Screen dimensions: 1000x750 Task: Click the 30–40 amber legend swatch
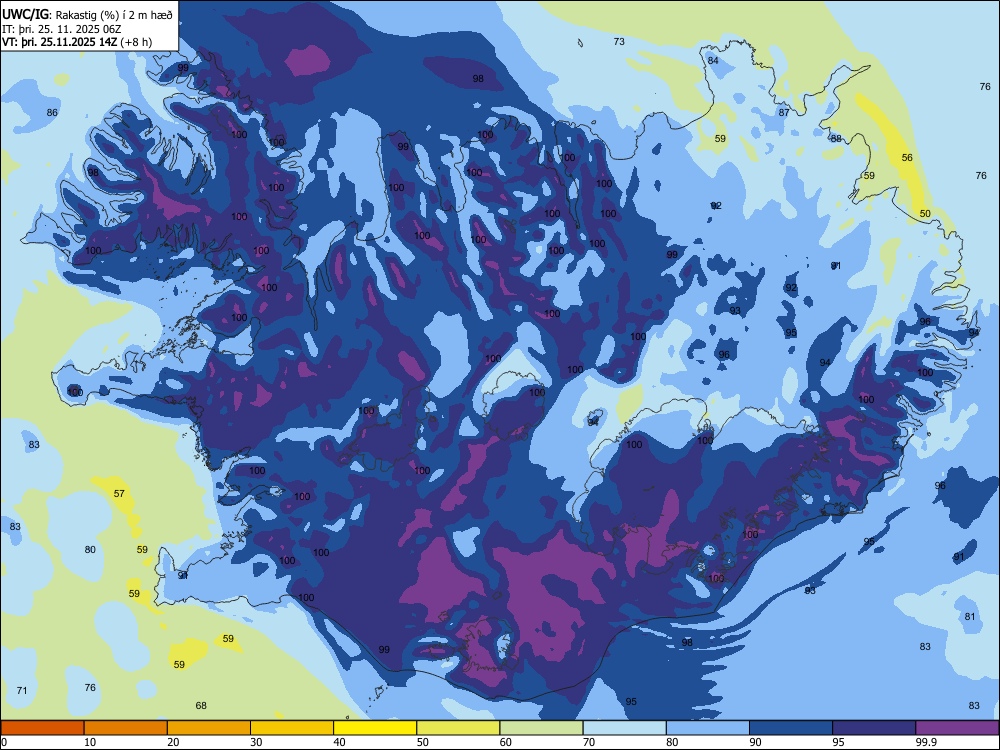click(x=292, y=728)
